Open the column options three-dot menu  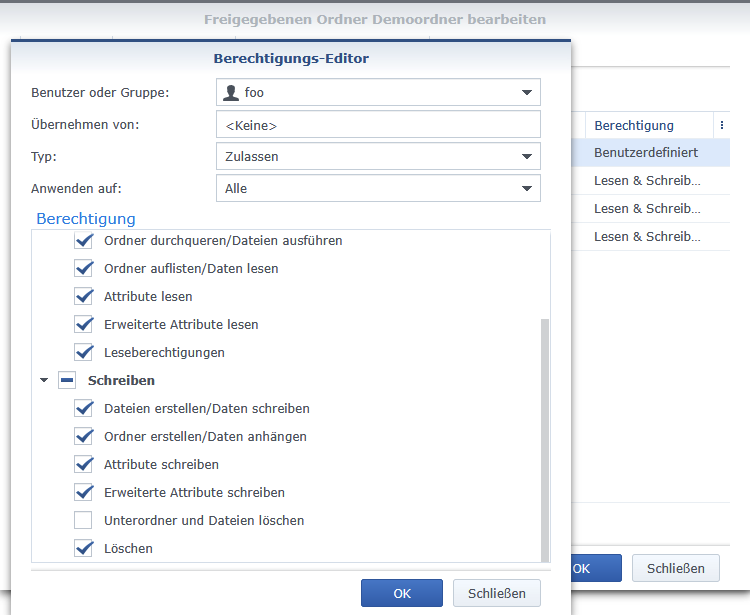(722, 125)
